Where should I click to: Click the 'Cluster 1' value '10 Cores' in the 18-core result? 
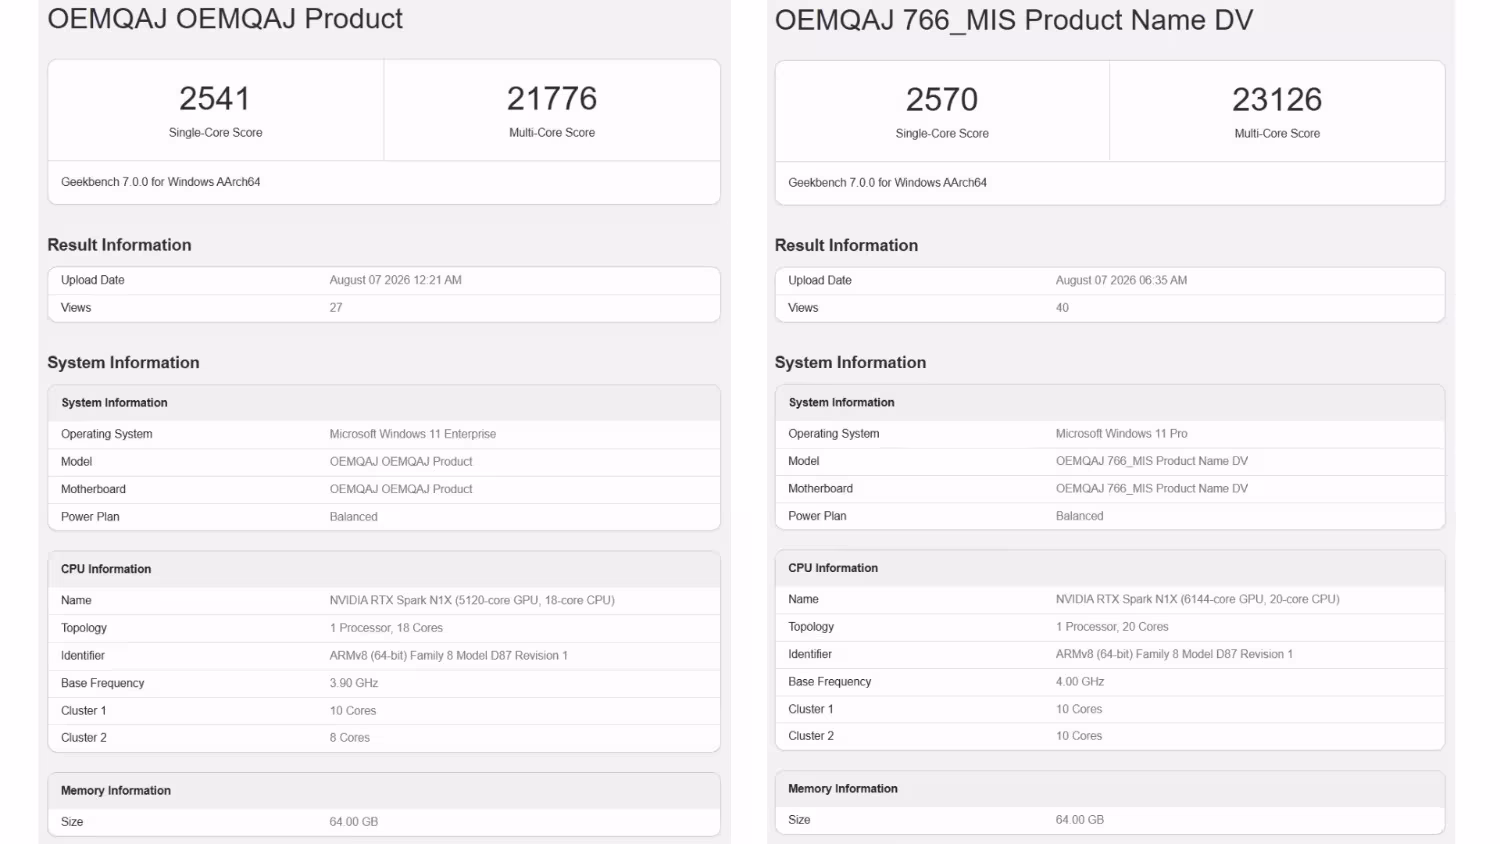353,711
